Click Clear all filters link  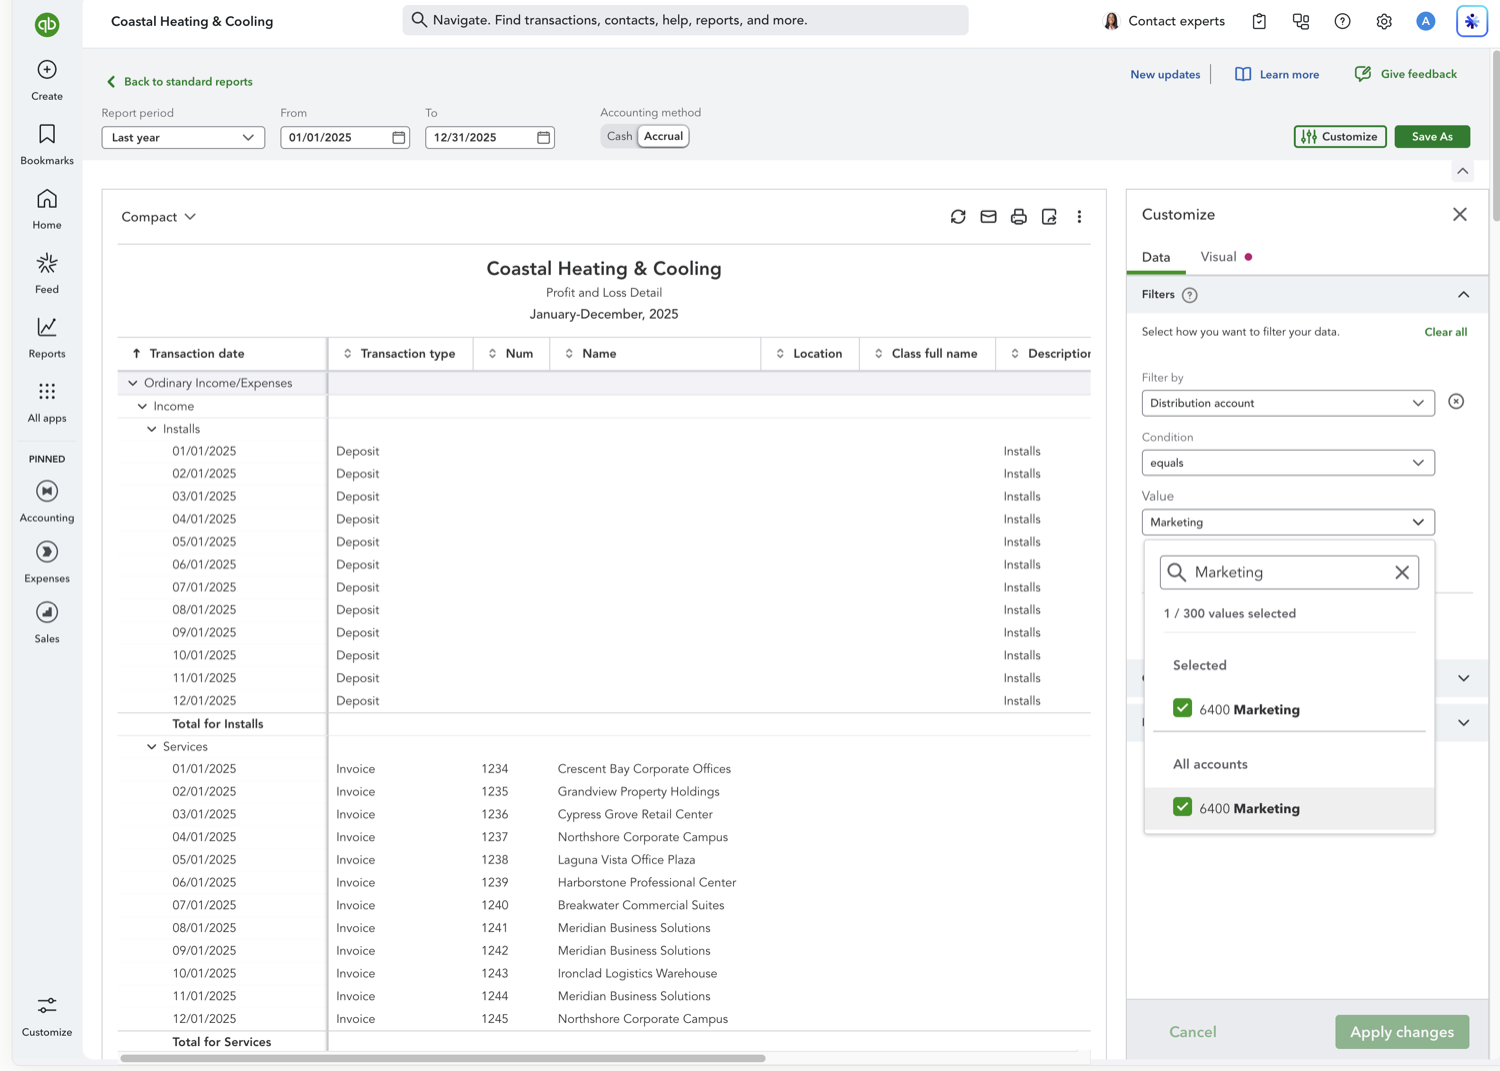point(1445,332)
